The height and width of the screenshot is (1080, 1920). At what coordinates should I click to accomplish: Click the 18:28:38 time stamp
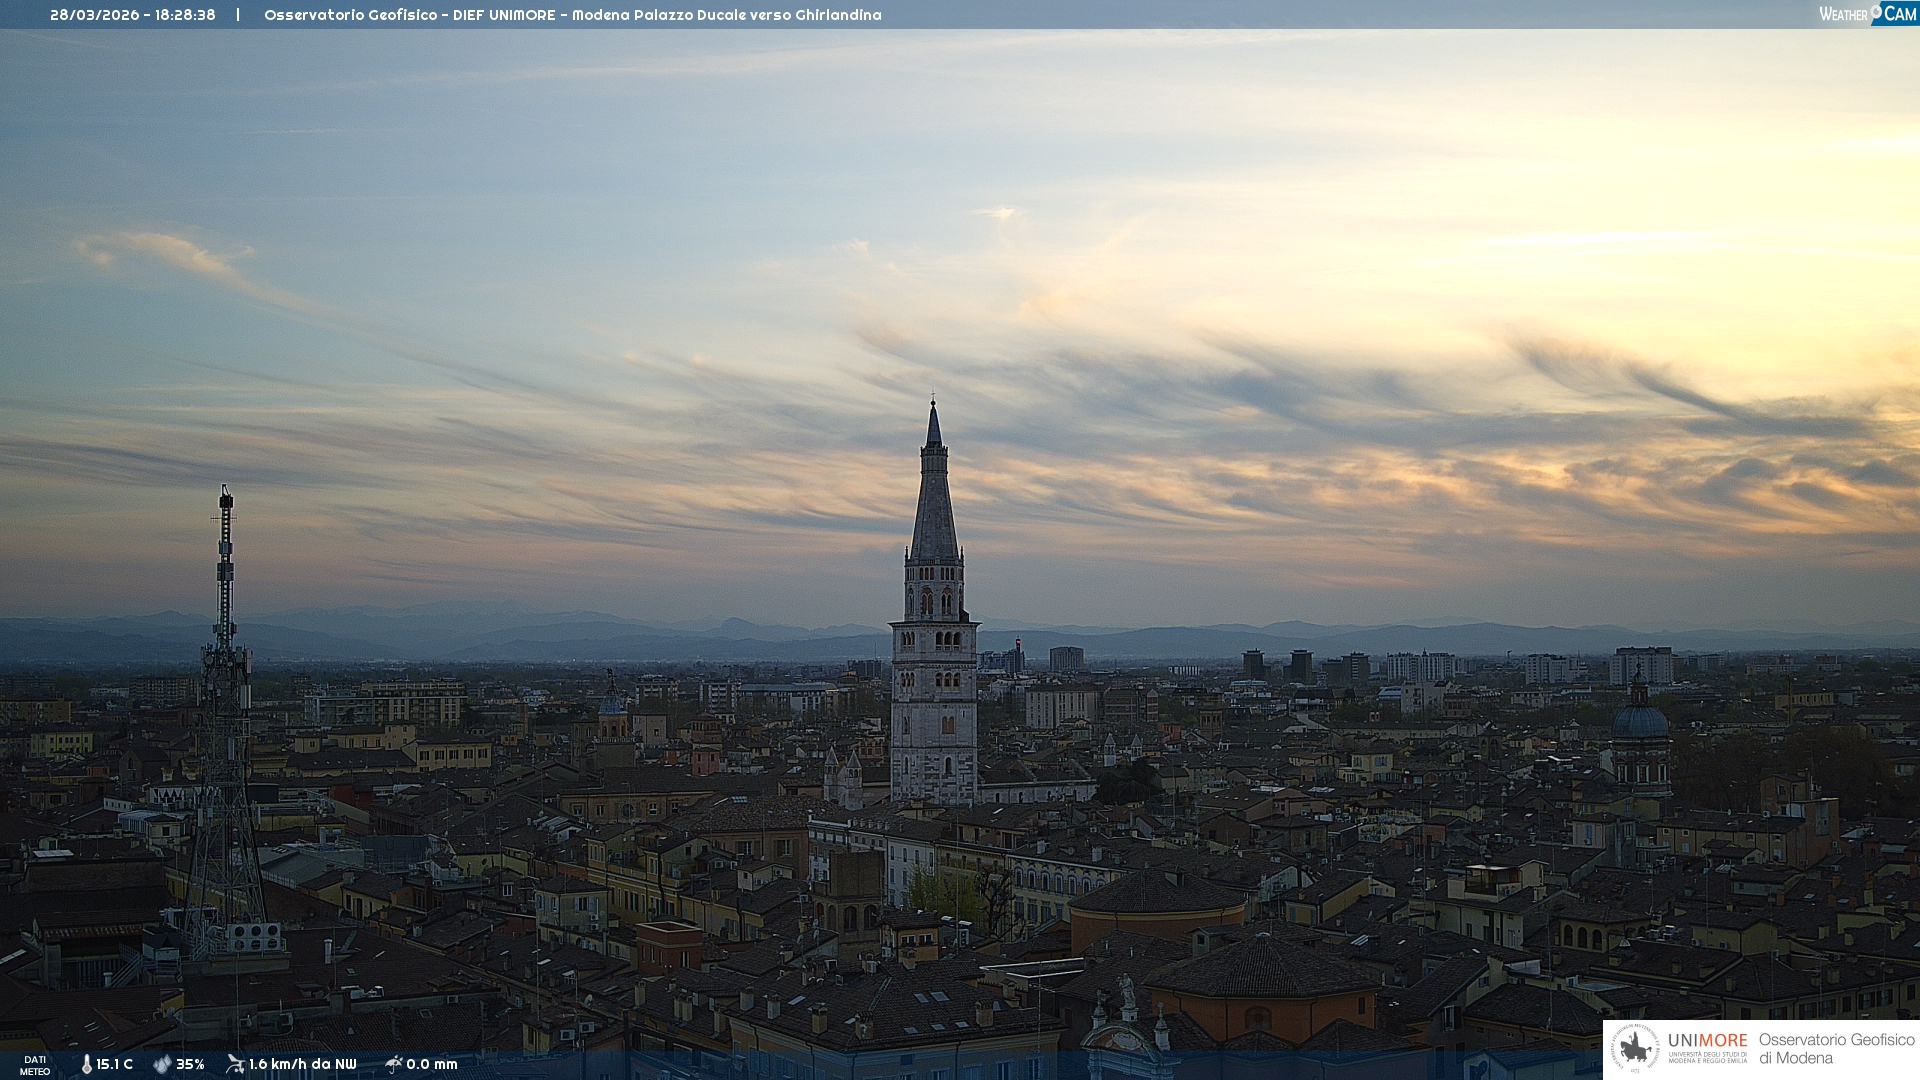pyautogui.click(x=185, y=15)
